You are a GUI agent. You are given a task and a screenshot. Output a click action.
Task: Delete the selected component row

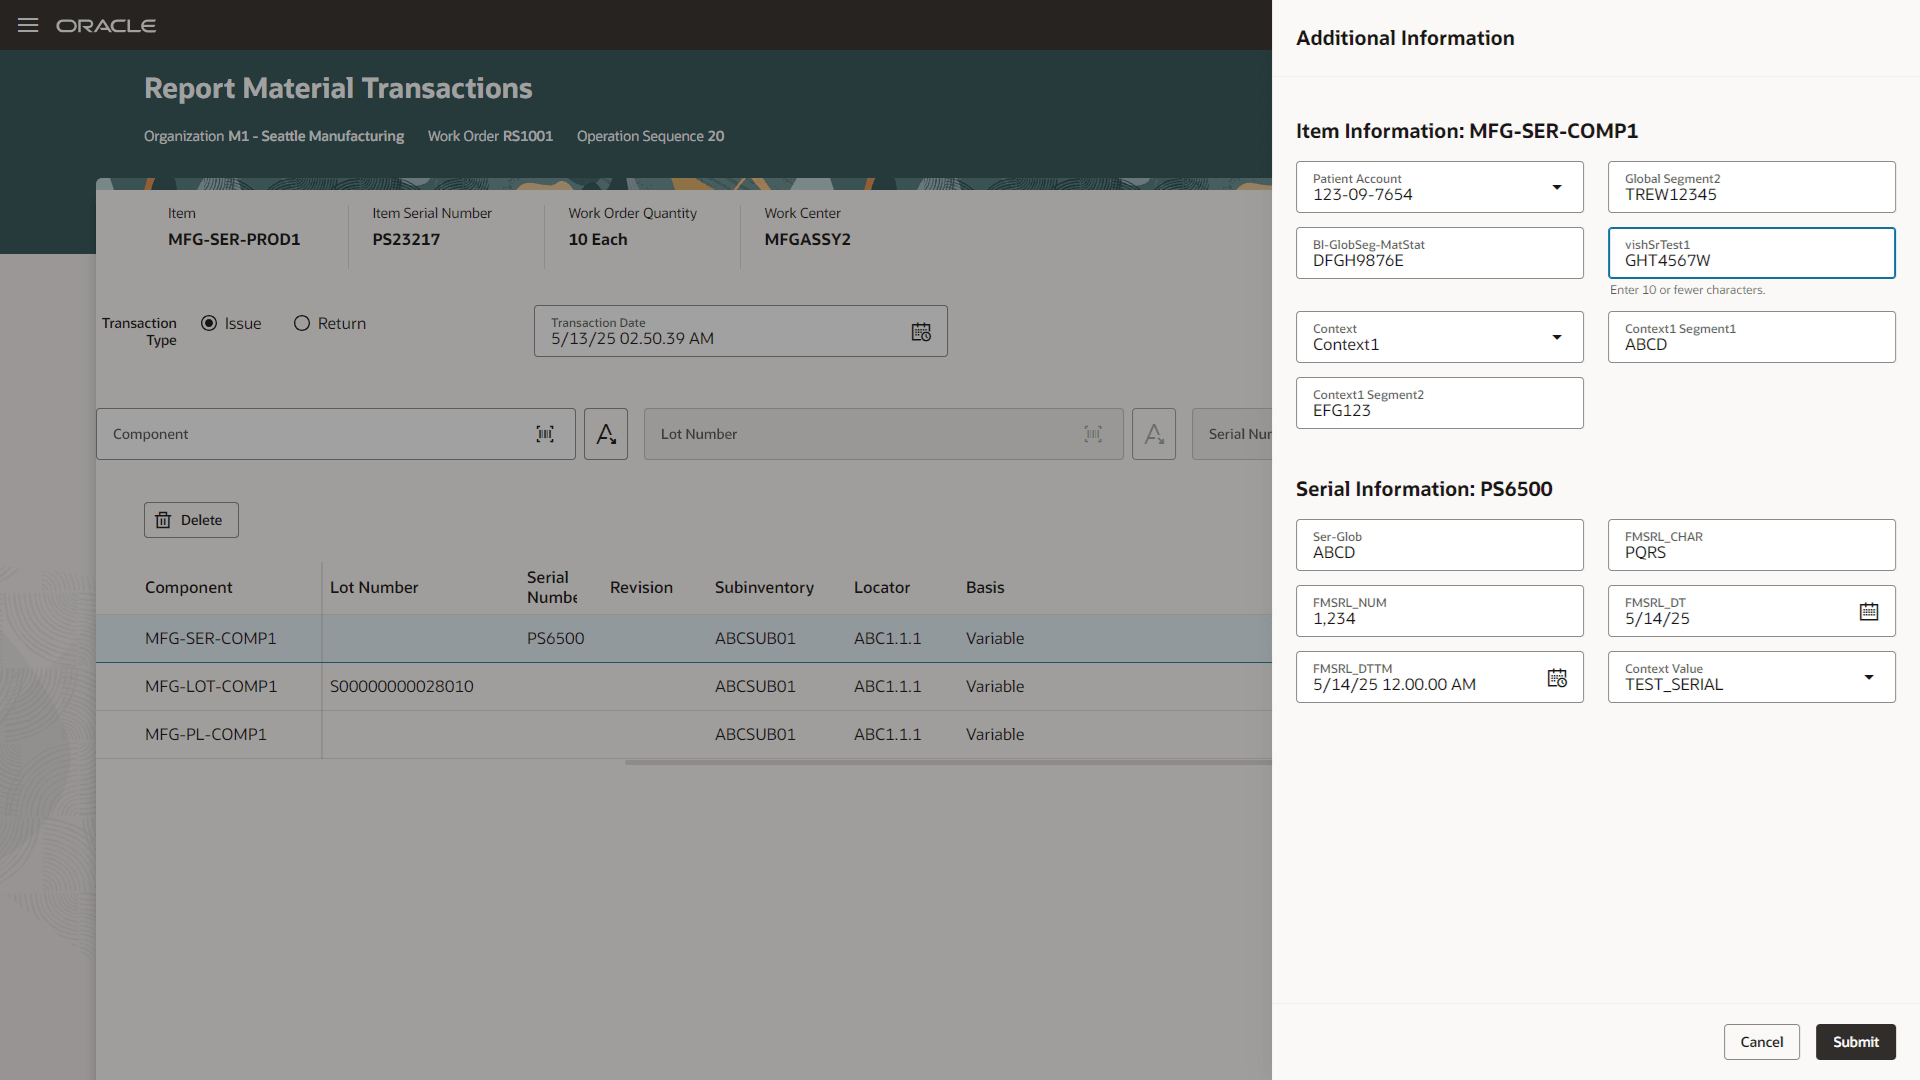pyautogui.click(x=190, y=519)
